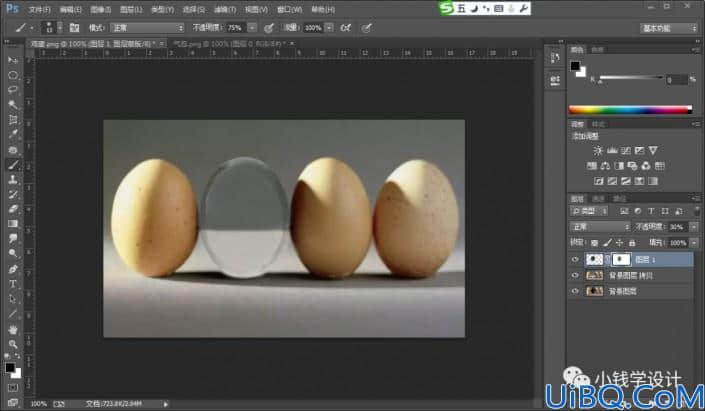Open brush opacity 75% slider arrow
705x411 pixels.
pos(252,28)
